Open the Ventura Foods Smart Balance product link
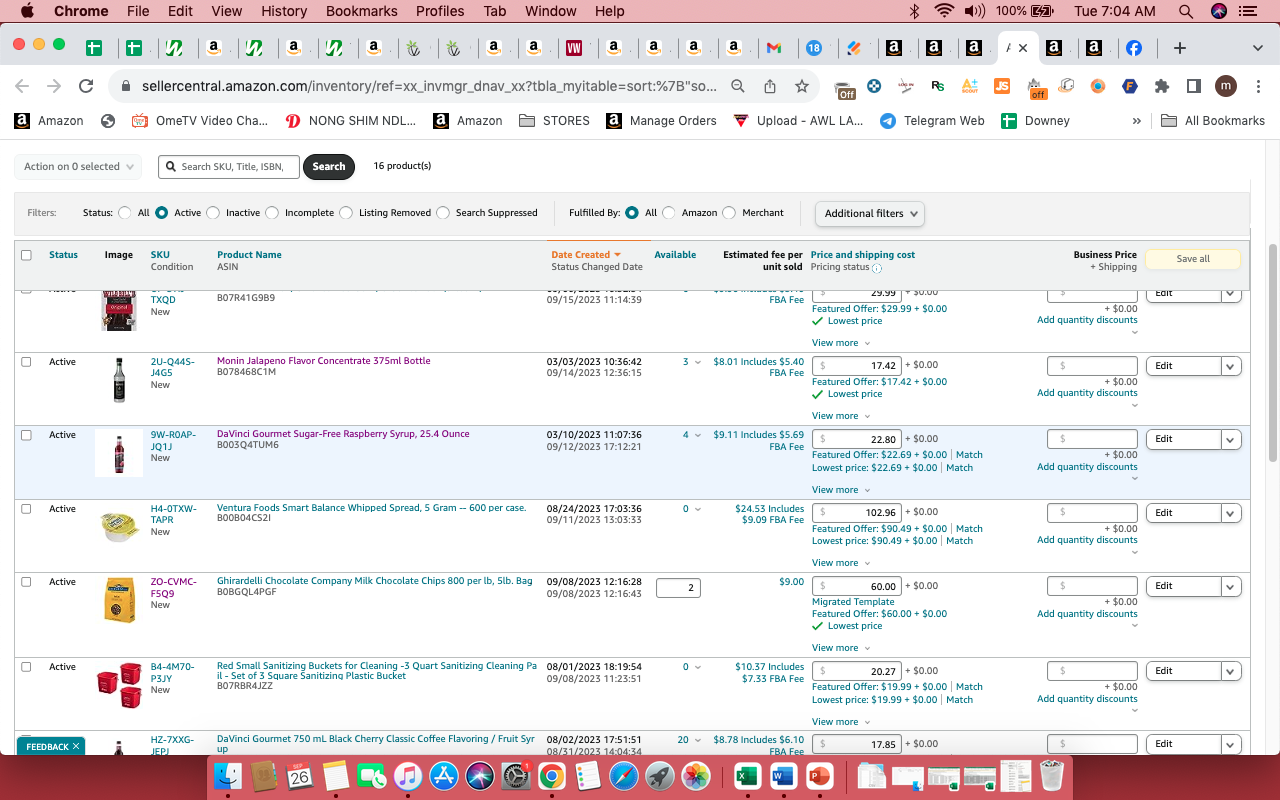This screenshot has width=1280, height=800. pyautogui.click(x=372, y=508)
